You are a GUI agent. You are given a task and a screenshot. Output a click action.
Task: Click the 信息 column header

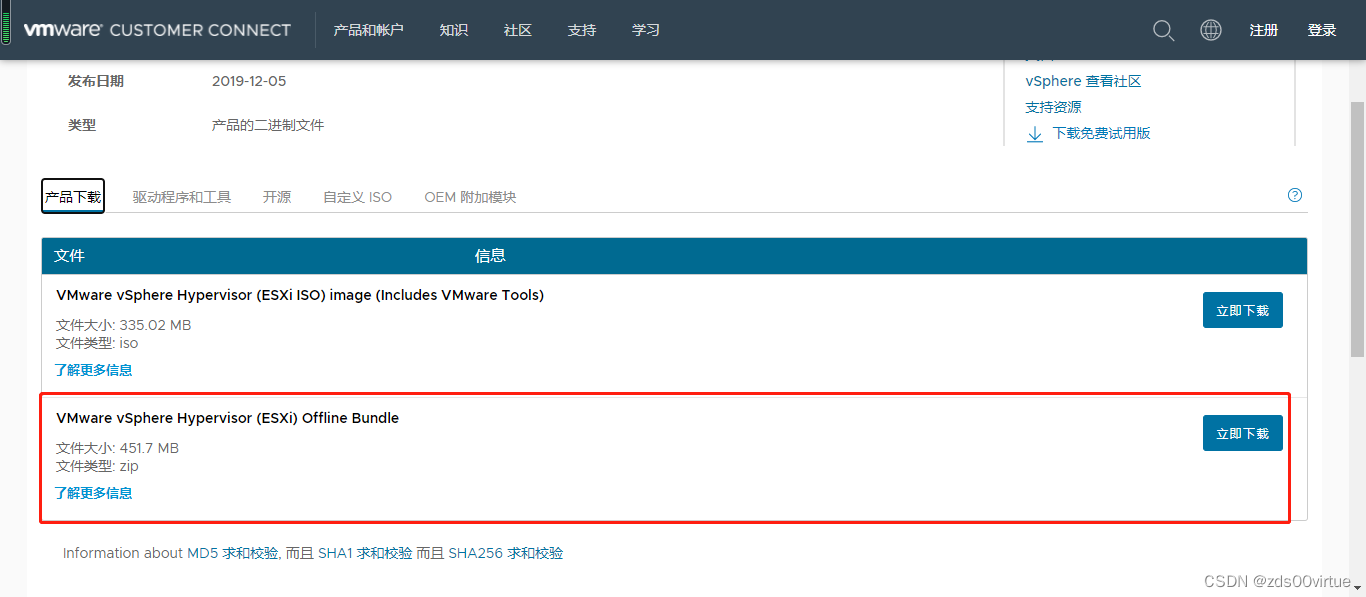(490, 256)
